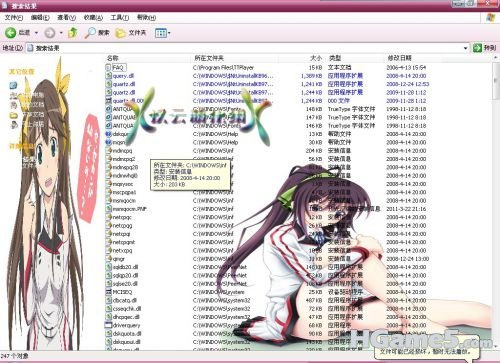Open the 工具(T) menu

(x=120, y=17)
